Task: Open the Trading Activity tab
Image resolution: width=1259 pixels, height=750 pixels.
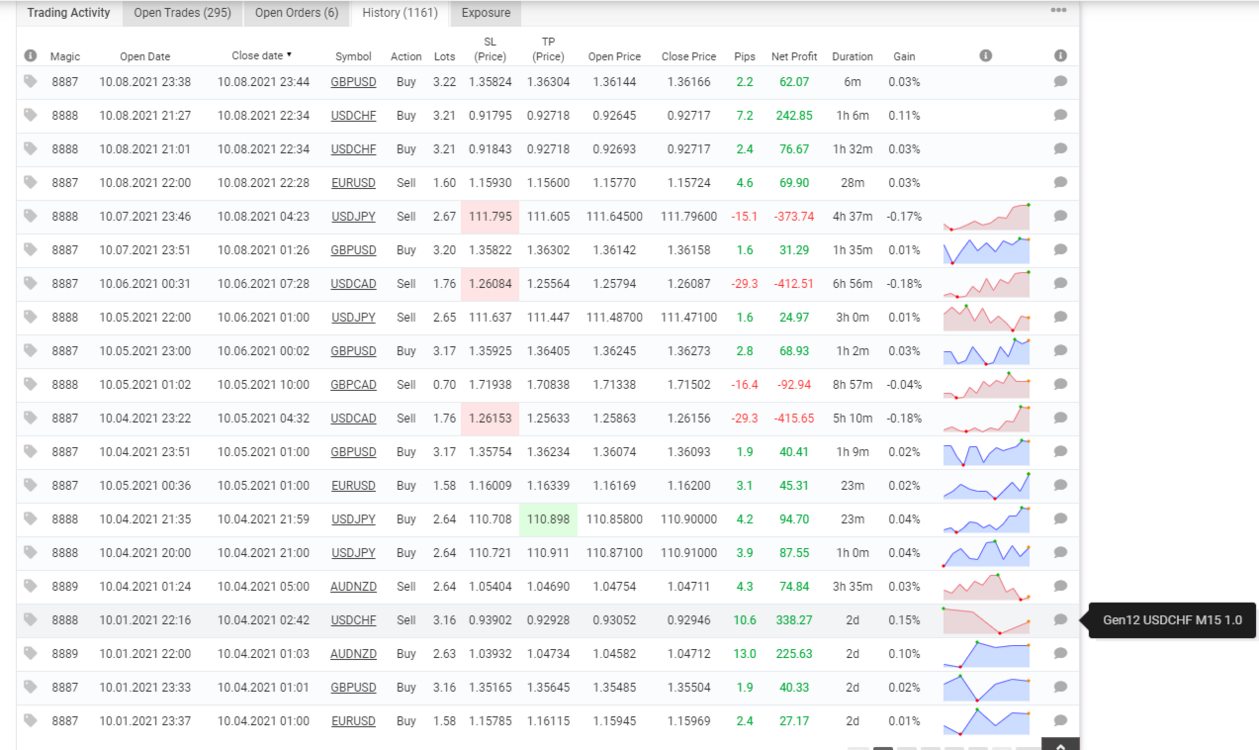Action: pyautogui.click(x=69, y=13)
